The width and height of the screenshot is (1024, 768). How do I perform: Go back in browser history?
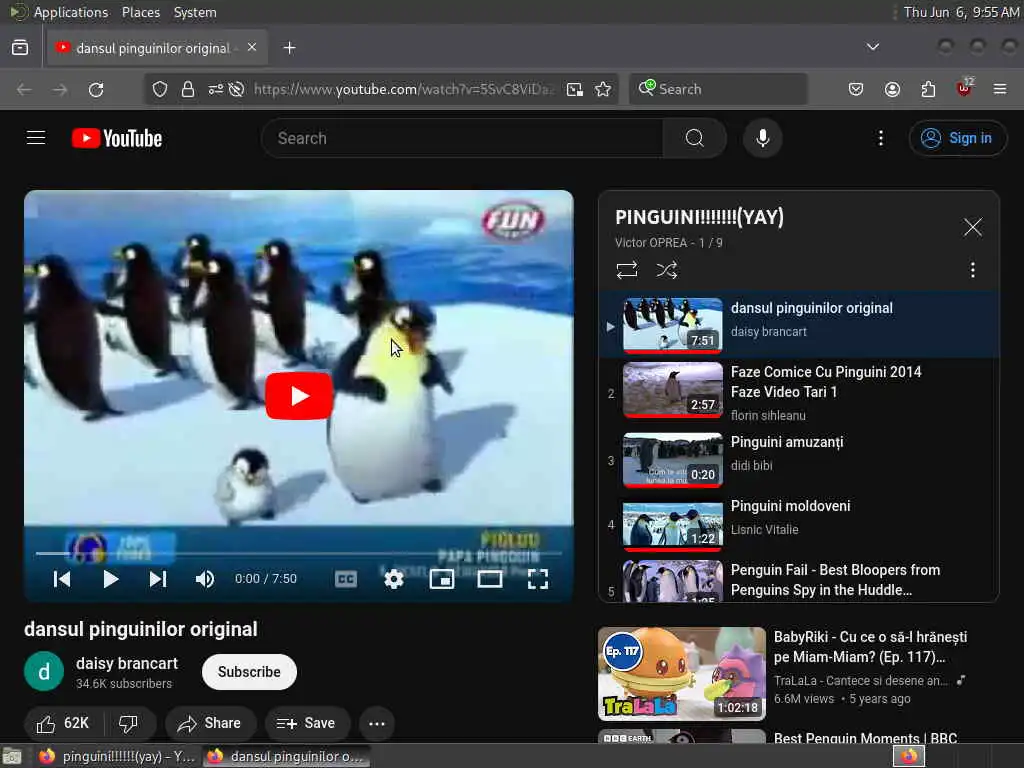(24, 89)
